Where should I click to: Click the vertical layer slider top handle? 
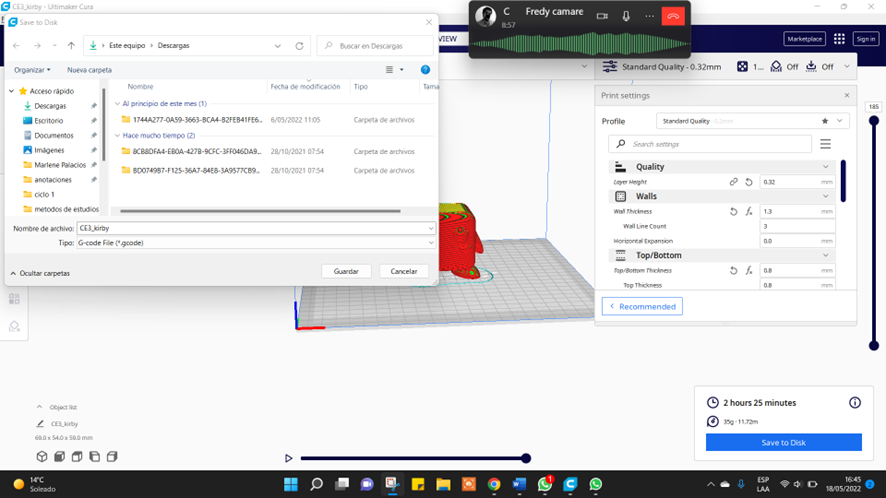tap(874, 120)
